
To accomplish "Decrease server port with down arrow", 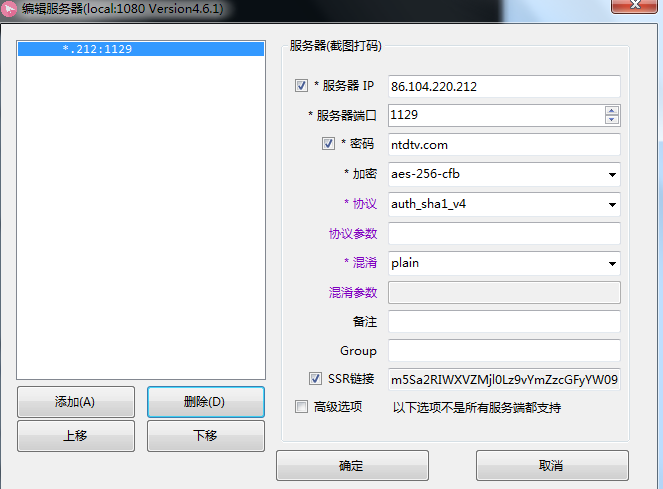I will click(612, 120).
